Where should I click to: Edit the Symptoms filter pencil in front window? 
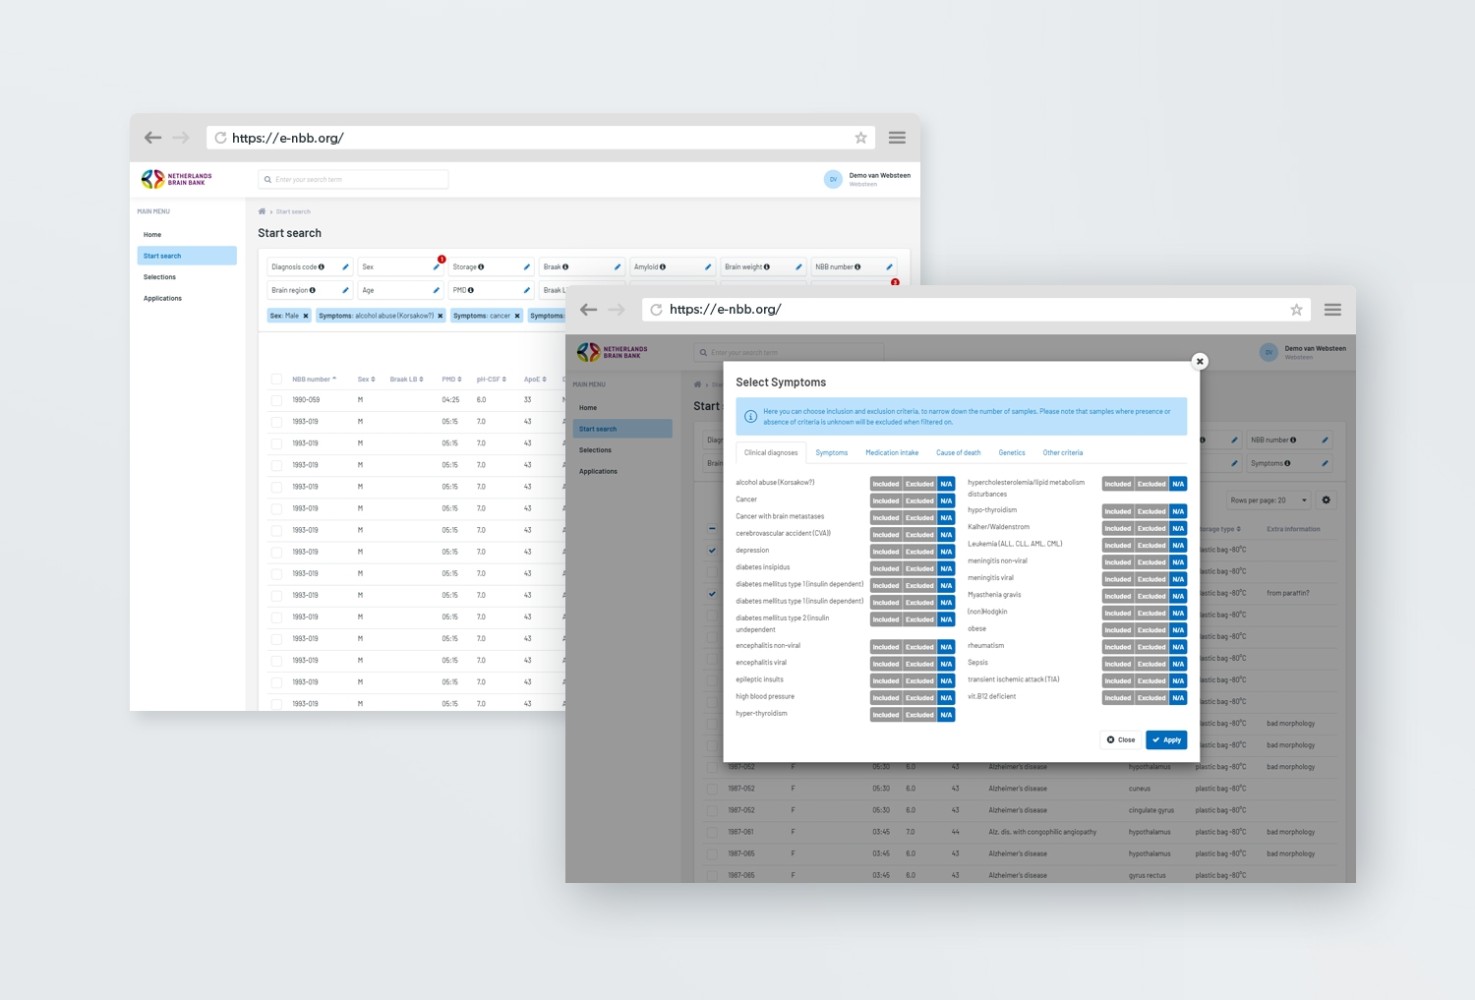[1325, 463]
